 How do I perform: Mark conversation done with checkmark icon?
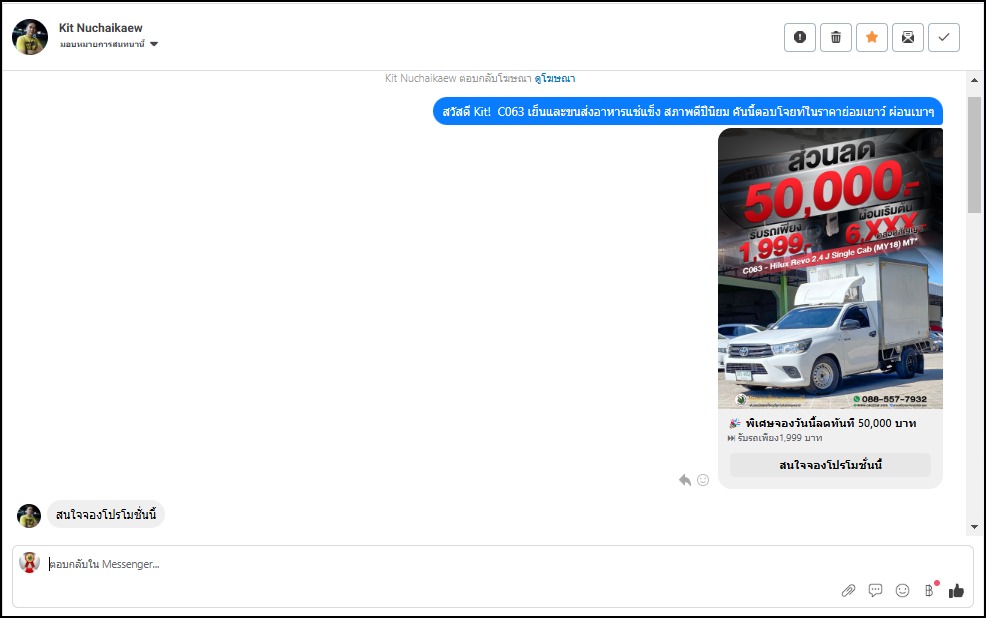[944, 37]
